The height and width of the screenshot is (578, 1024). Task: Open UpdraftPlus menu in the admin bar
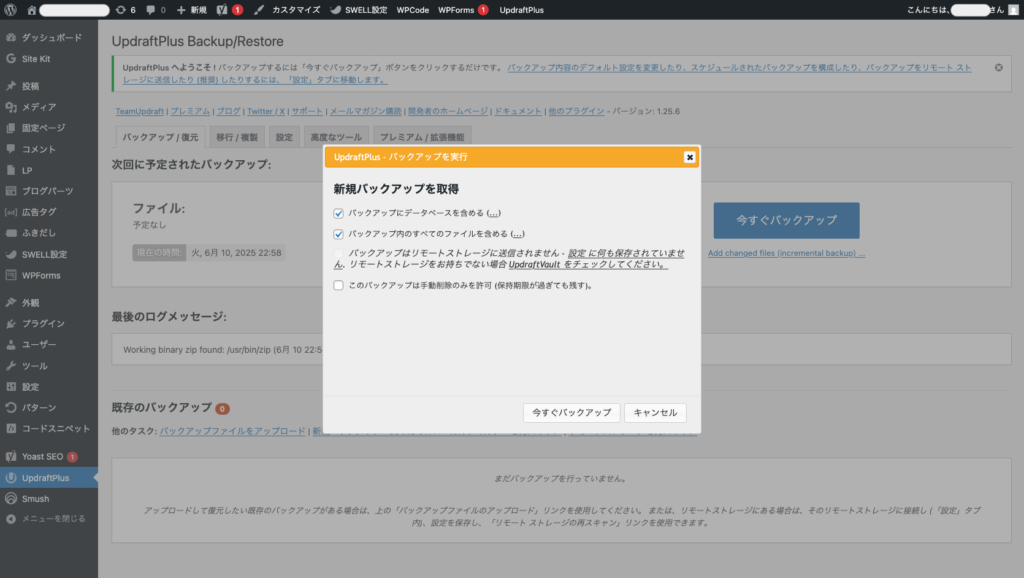click(521, 10)
